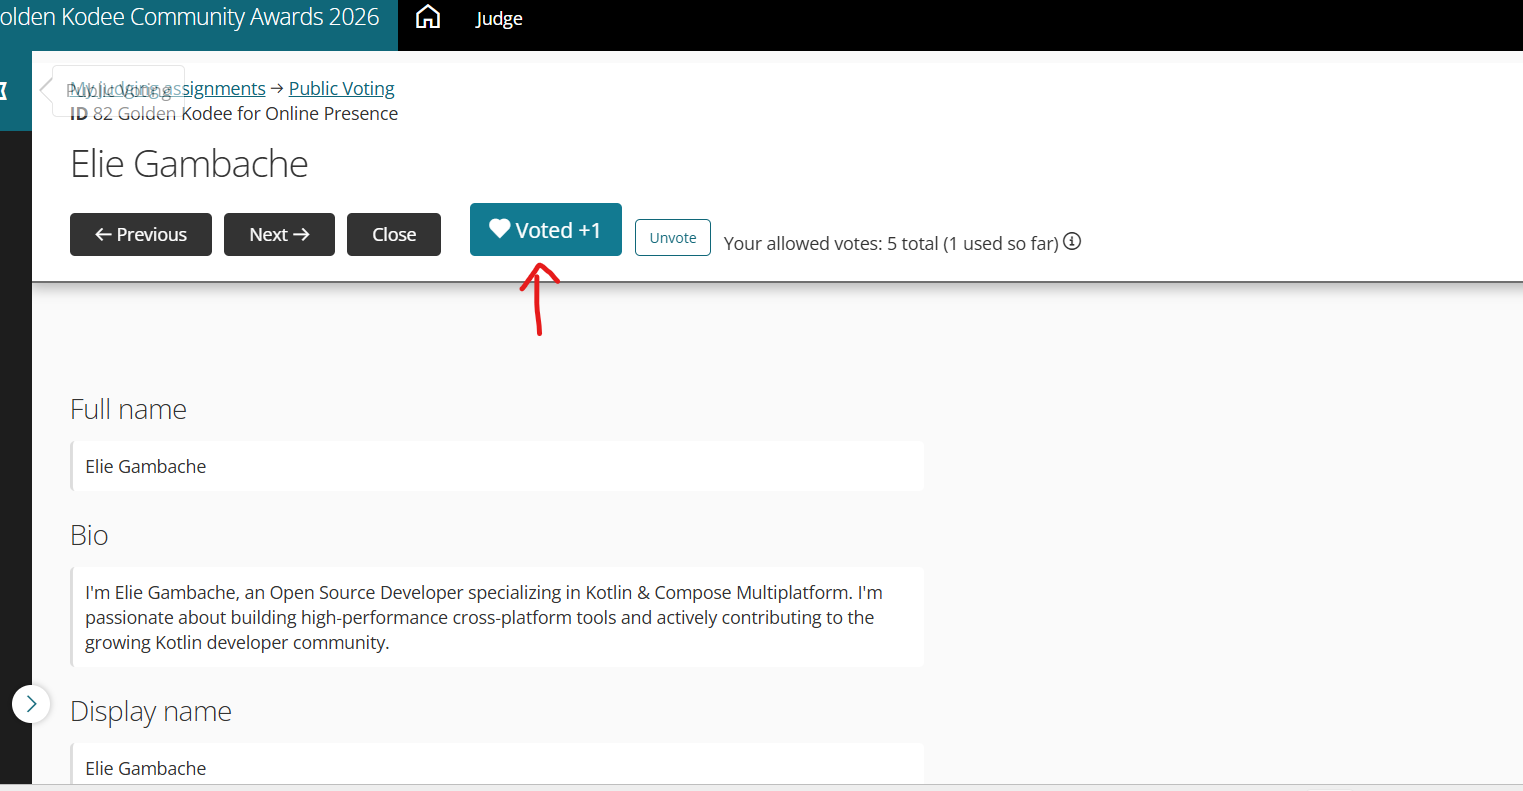Click the left arrow on Previous button
This screenshot has width=1523, height=791.
(103, 235)
